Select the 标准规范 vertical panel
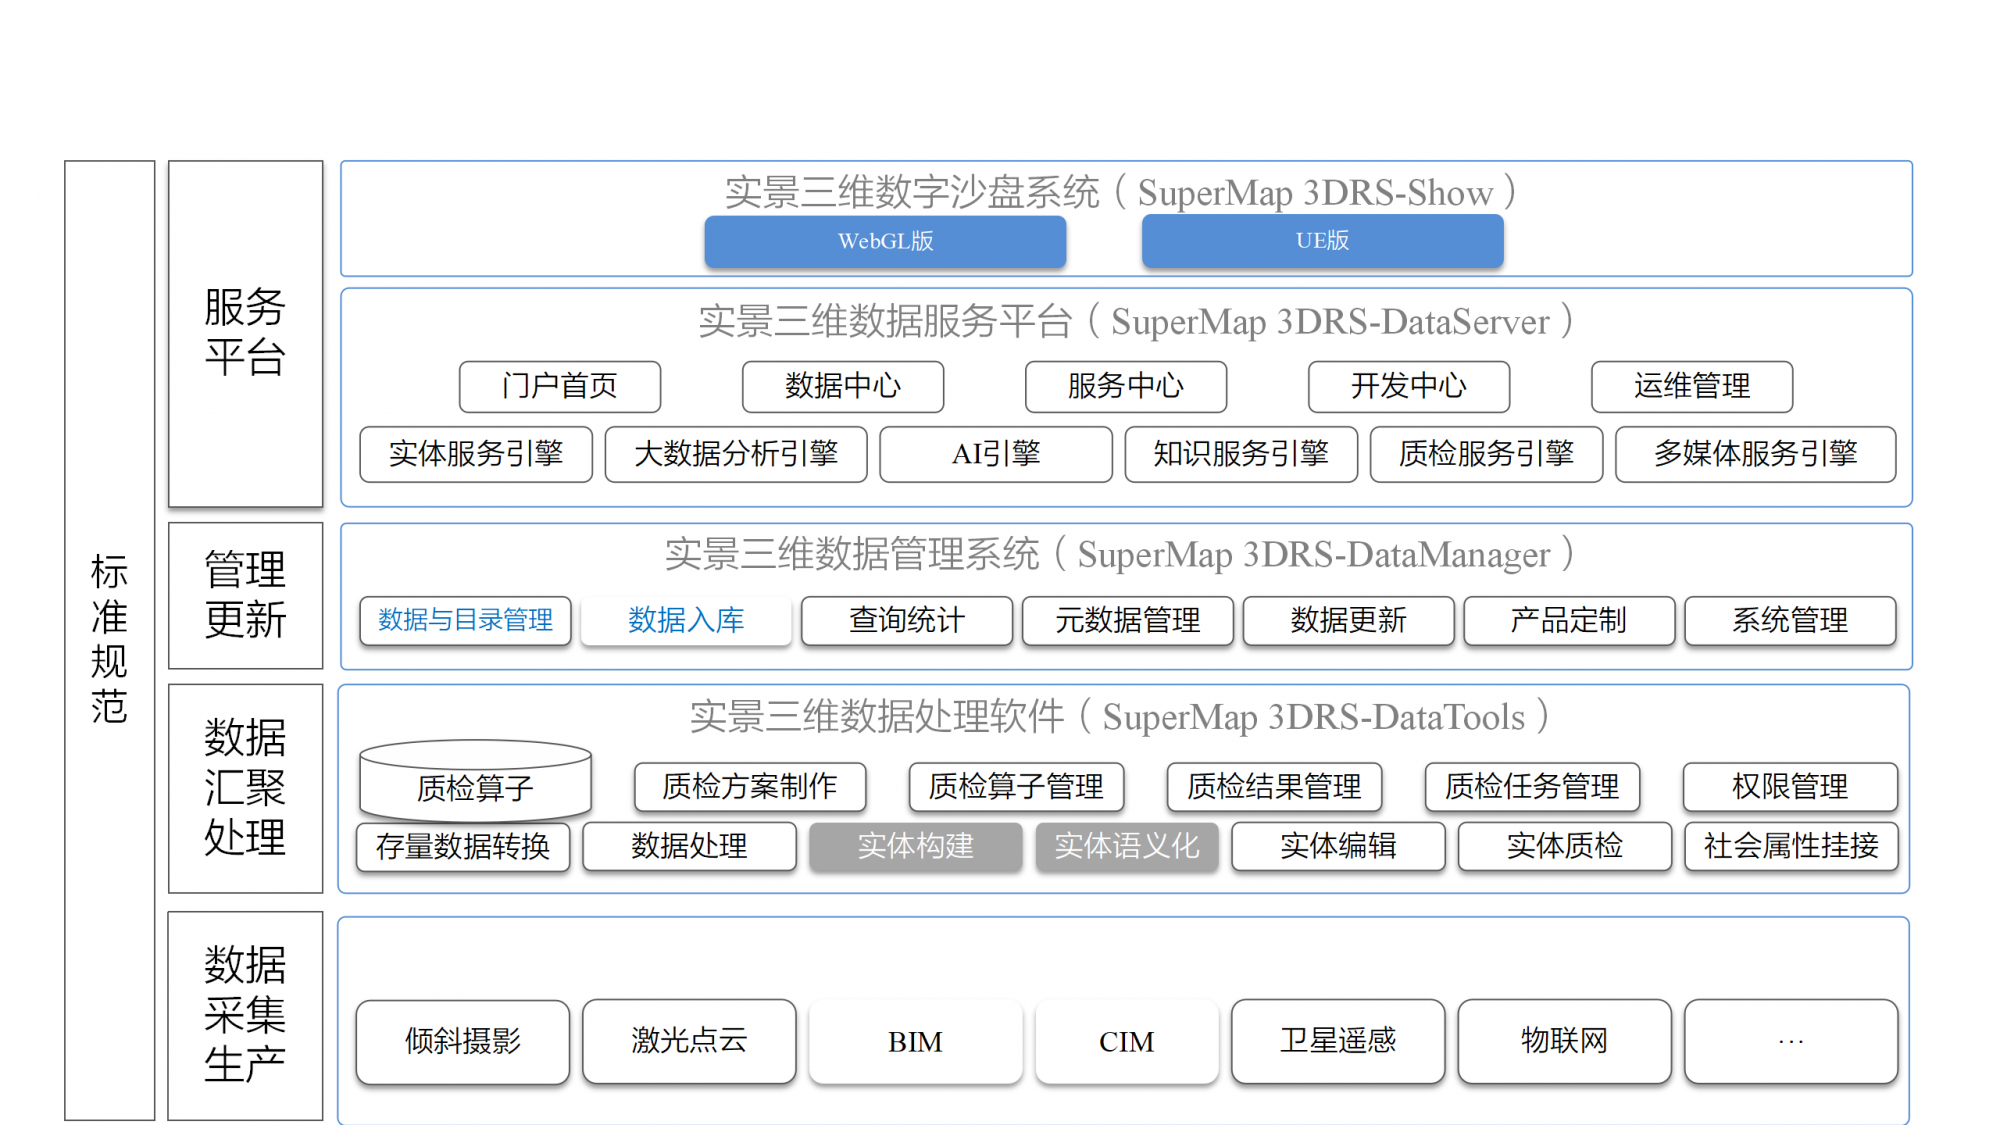The height and width of the screenshot is (1125, 2000). [110, 640]
